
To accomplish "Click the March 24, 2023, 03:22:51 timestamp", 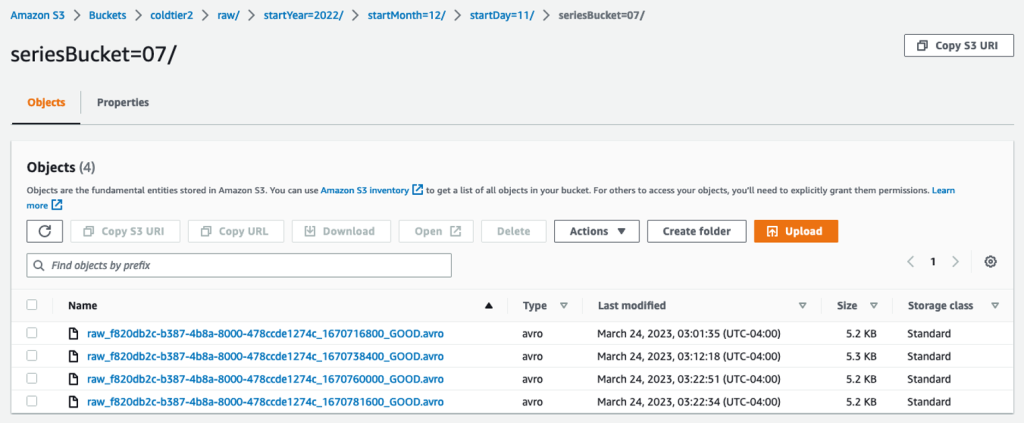I will (688, 379).
